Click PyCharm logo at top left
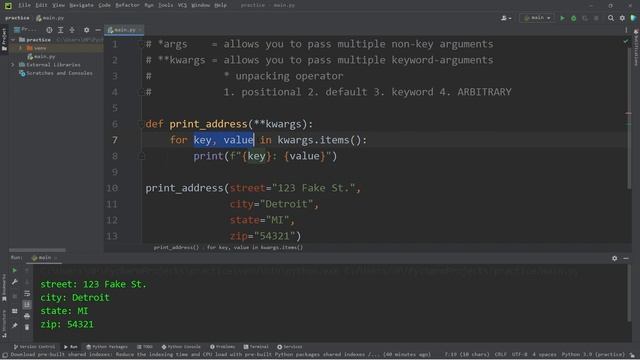640x360 pixels. [8, 5]
